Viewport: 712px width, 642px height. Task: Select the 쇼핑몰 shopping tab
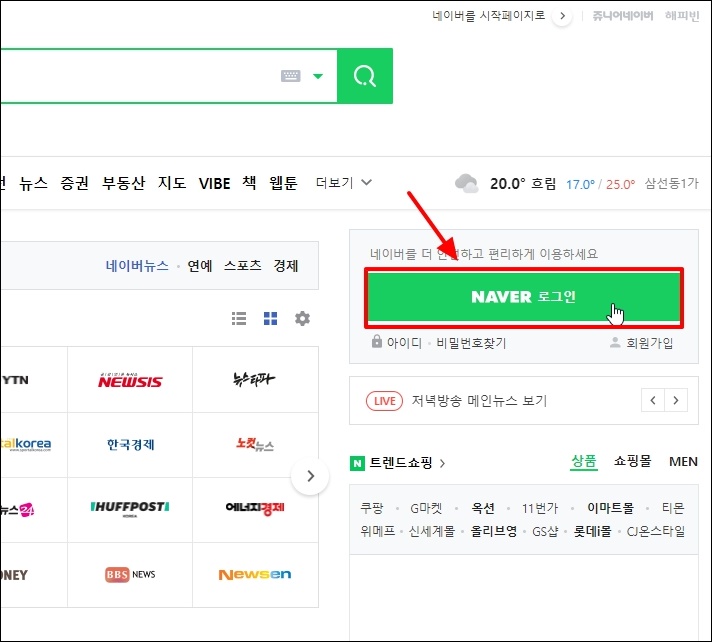633,461
